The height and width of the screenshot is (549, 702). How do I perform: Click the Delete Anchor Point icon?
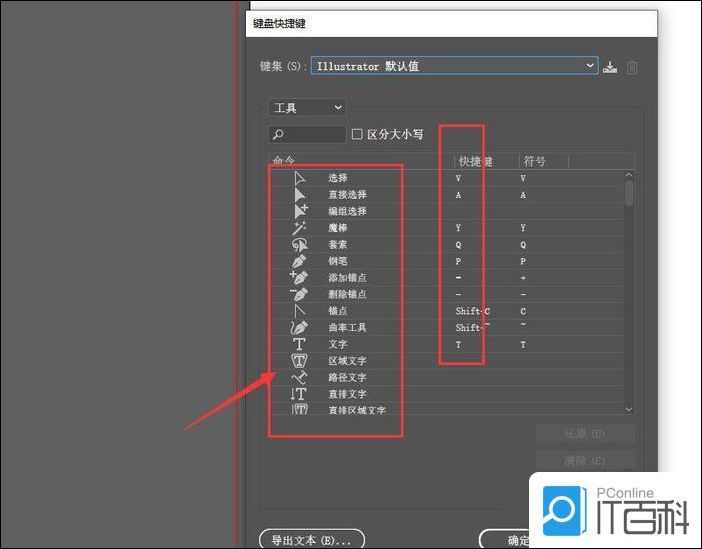(299, 294)
